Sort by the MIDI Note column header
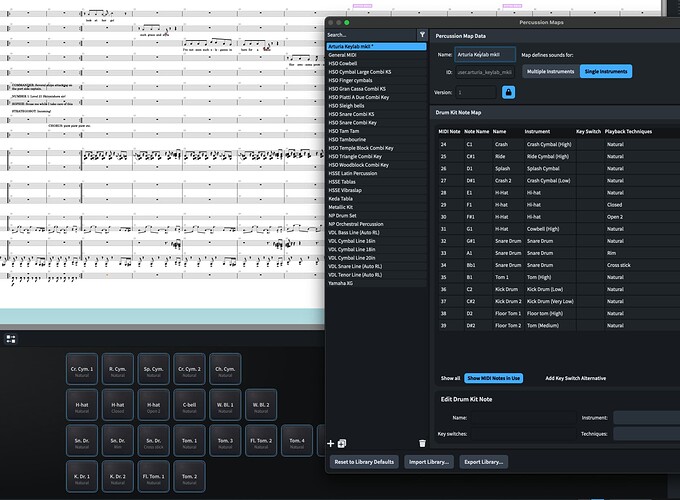This screenshot has height=500, width=680. pos(449,131)
